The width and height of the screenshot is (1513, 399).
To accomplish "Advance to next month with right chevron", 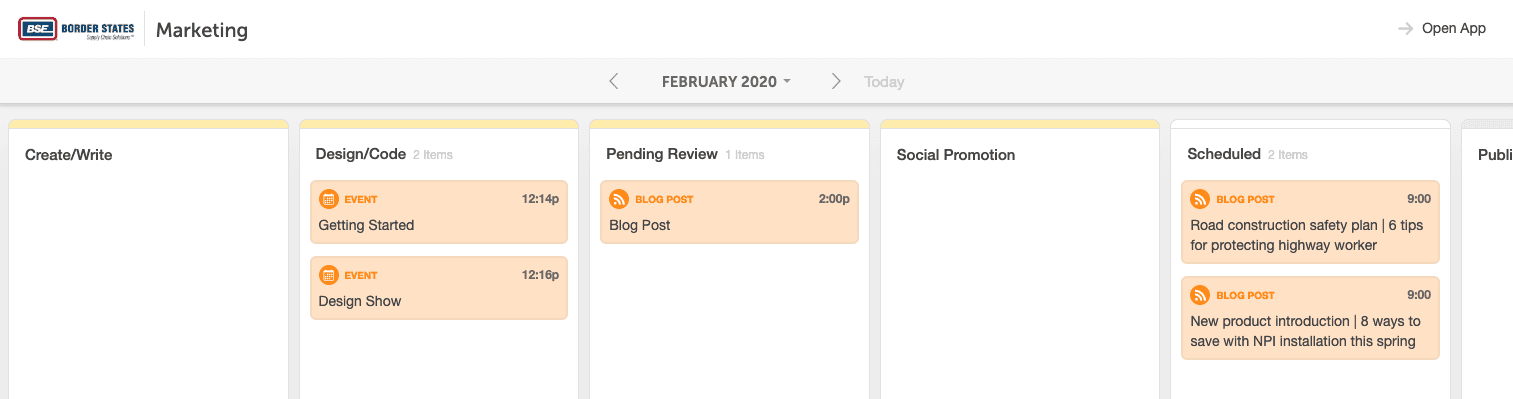I will coord(836,81).
